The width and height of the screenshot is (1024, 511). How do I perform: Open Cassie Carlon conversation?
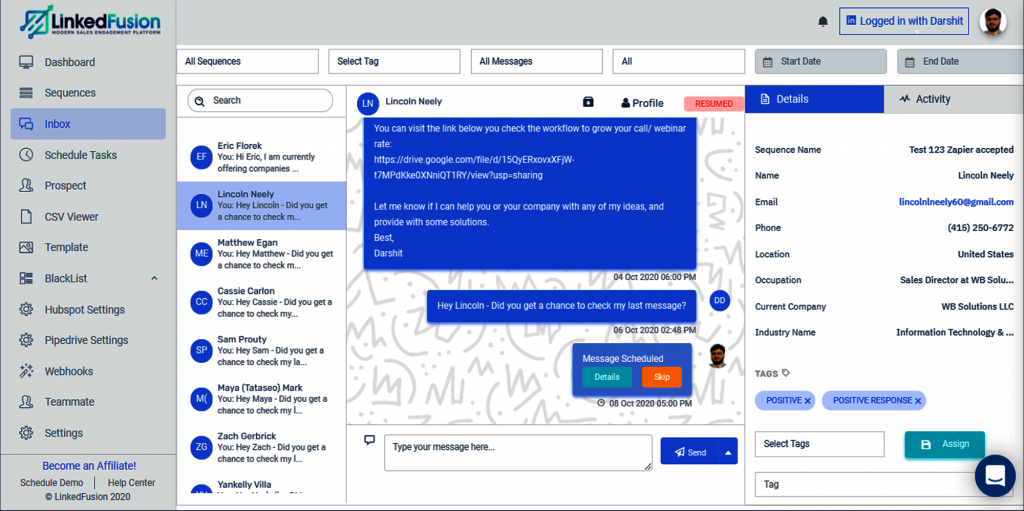[x=261, y=302]
